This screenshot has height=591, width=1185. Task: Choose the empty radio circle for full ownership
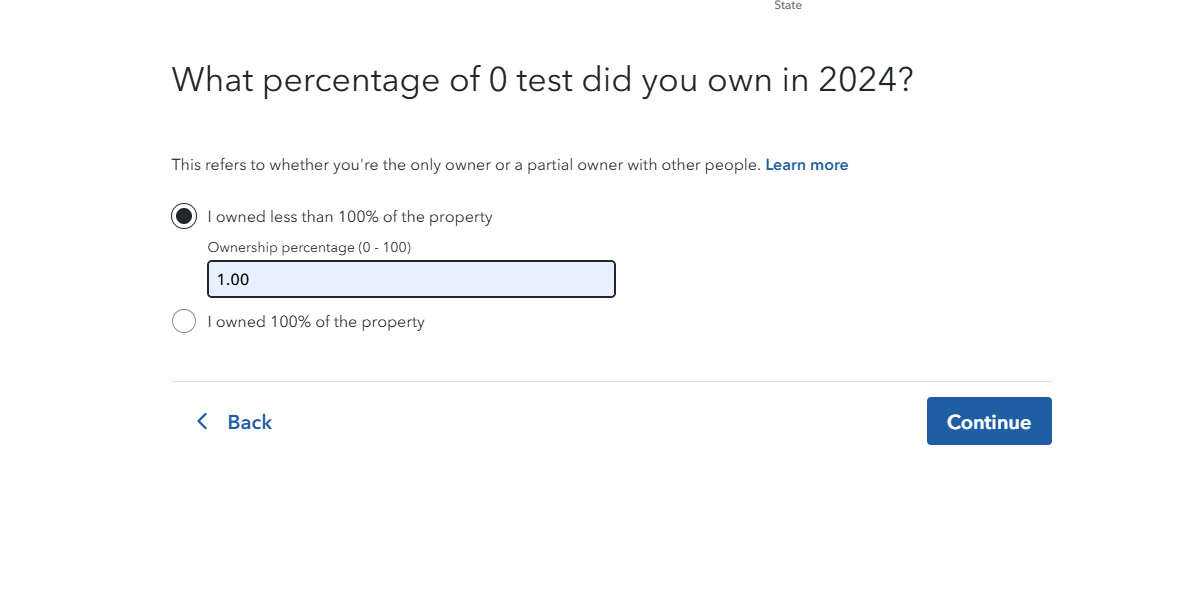coord(184,321)
